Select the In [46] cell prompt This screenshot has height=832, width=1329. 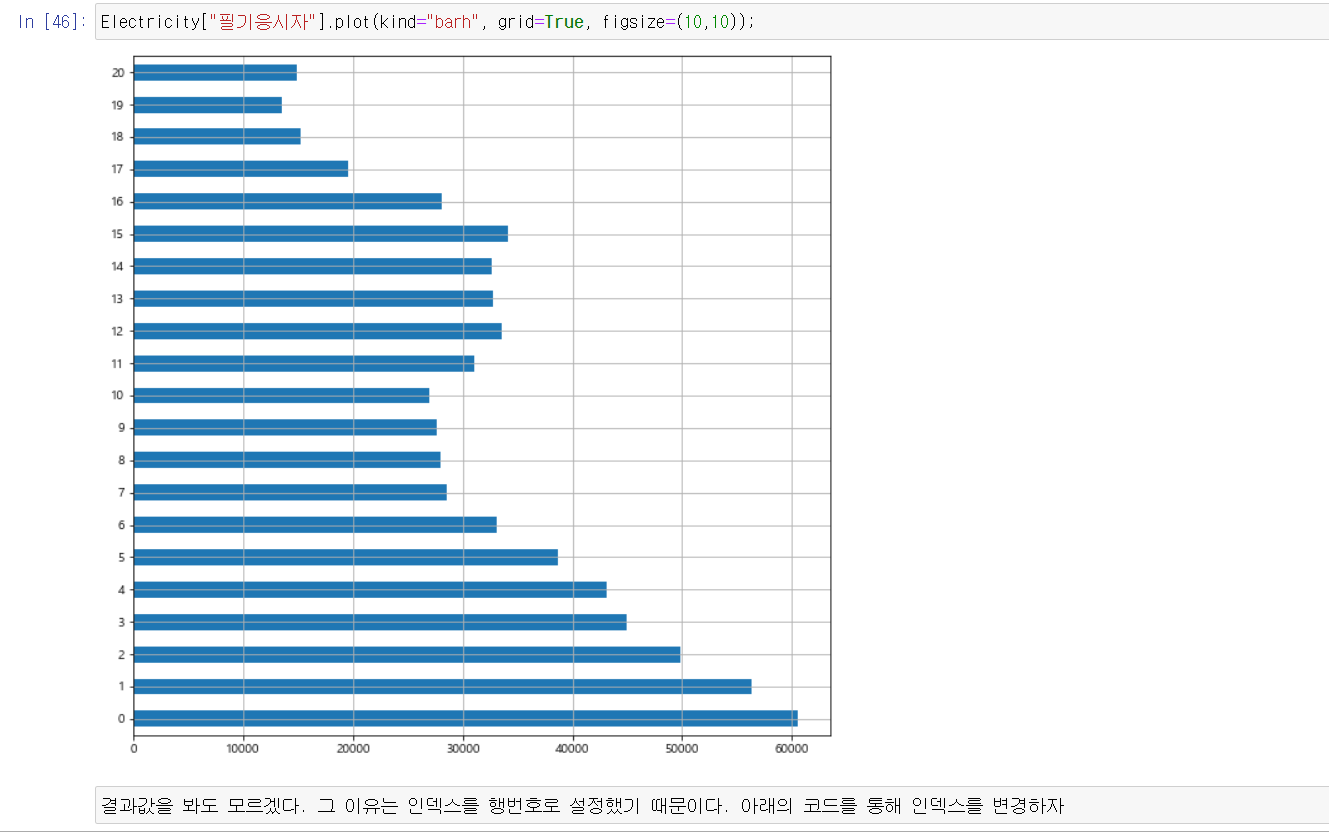50,22
